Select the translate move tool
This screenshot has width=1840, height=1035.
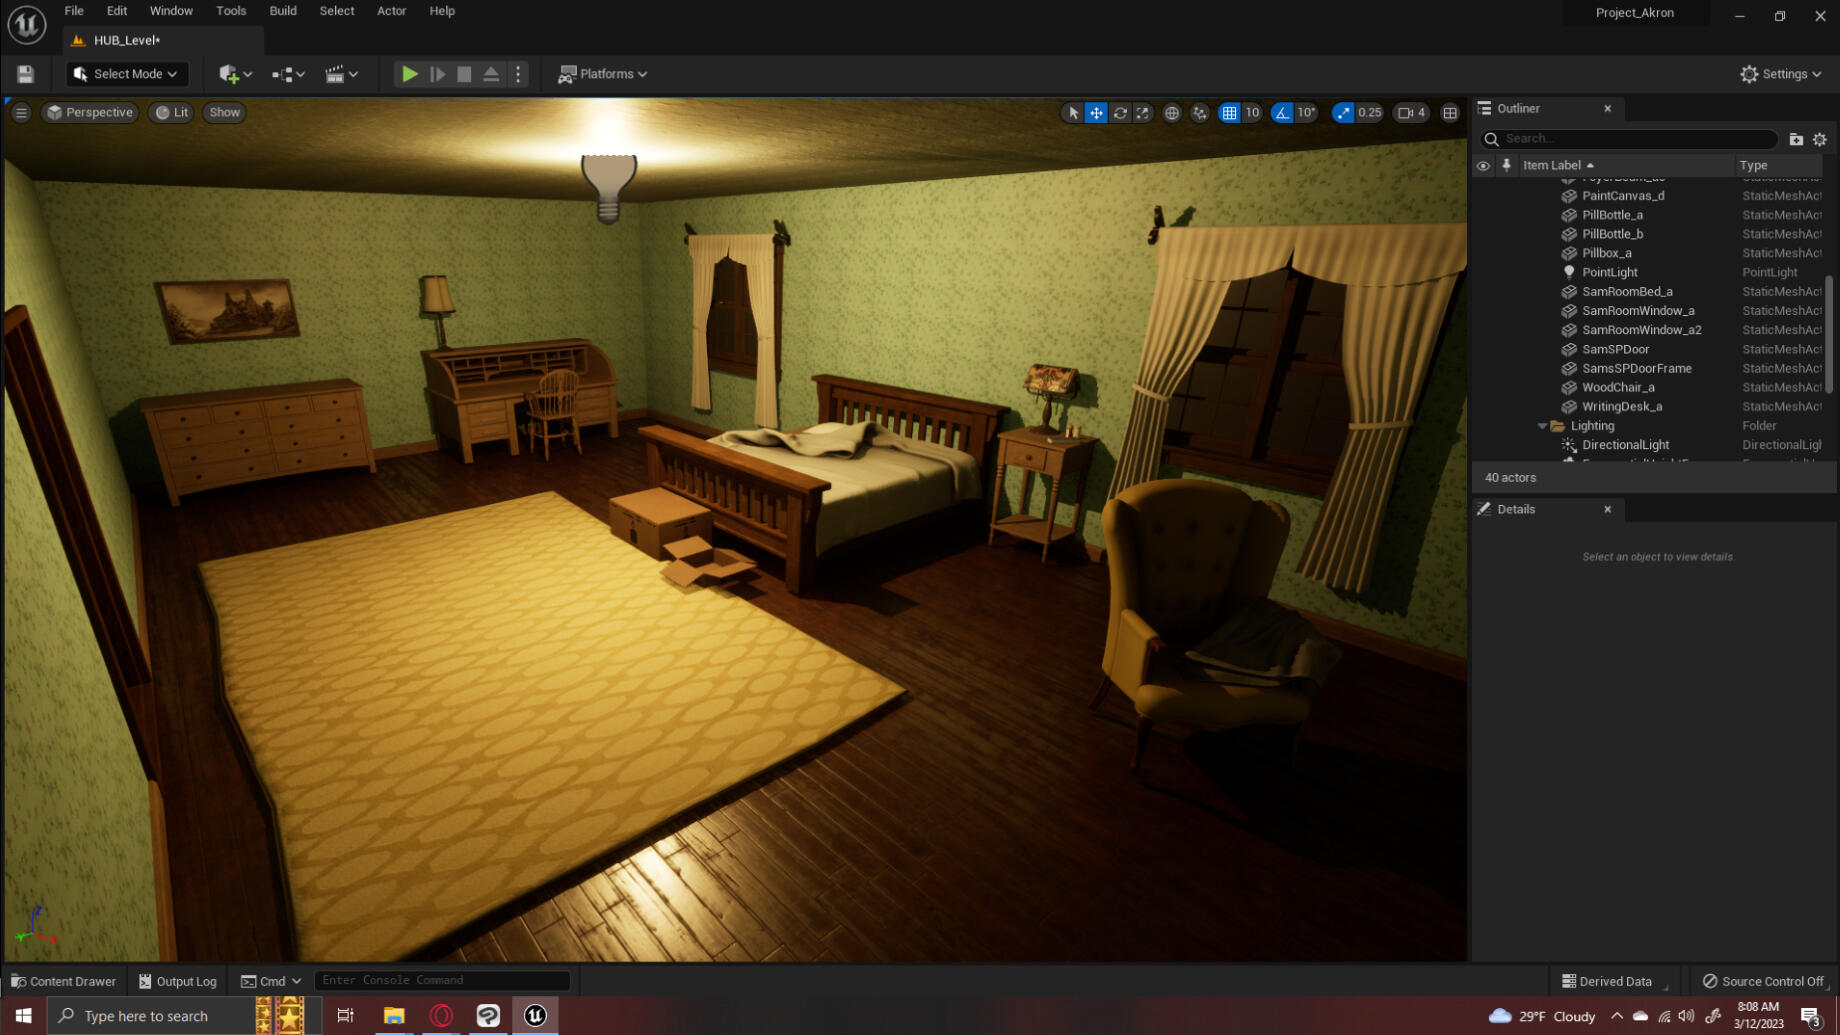click(x=1096, y=113)
